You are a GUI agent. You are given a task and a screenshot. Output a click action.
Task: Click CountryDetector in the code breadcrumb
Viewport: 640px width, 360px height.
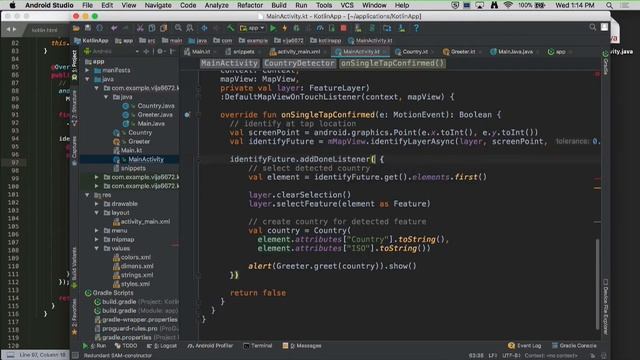tap(299, 63)
